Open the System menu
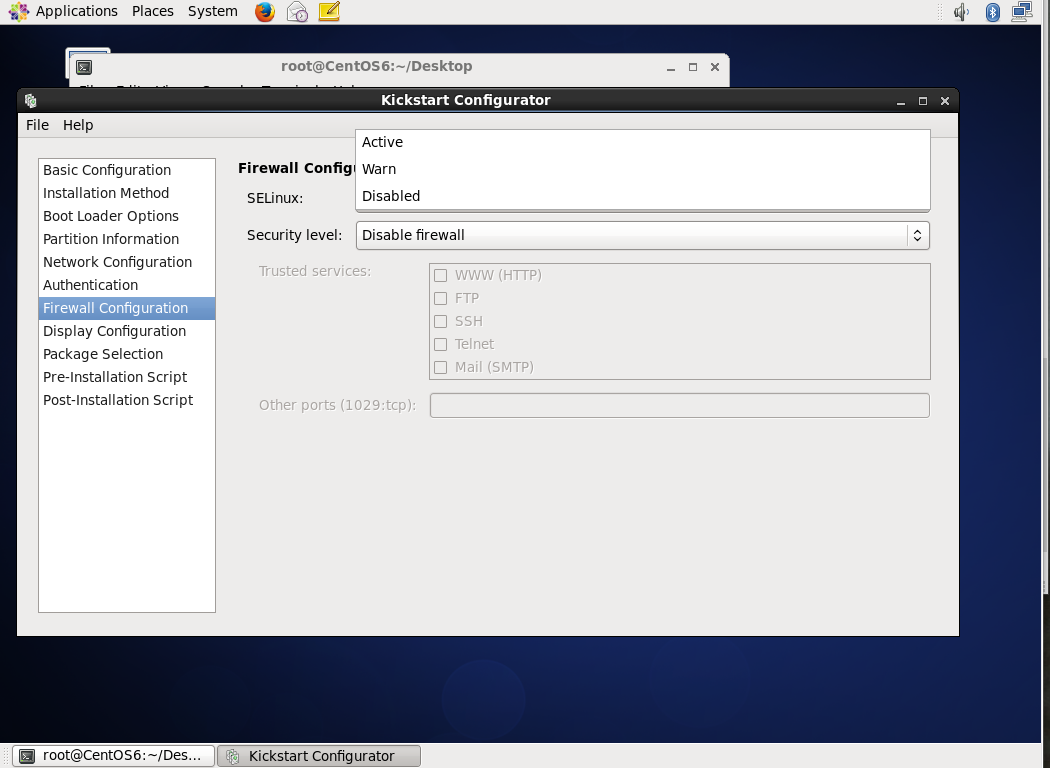Image resolution: width=1050 pixels, height=768 pixels. (x=213, y=11)
